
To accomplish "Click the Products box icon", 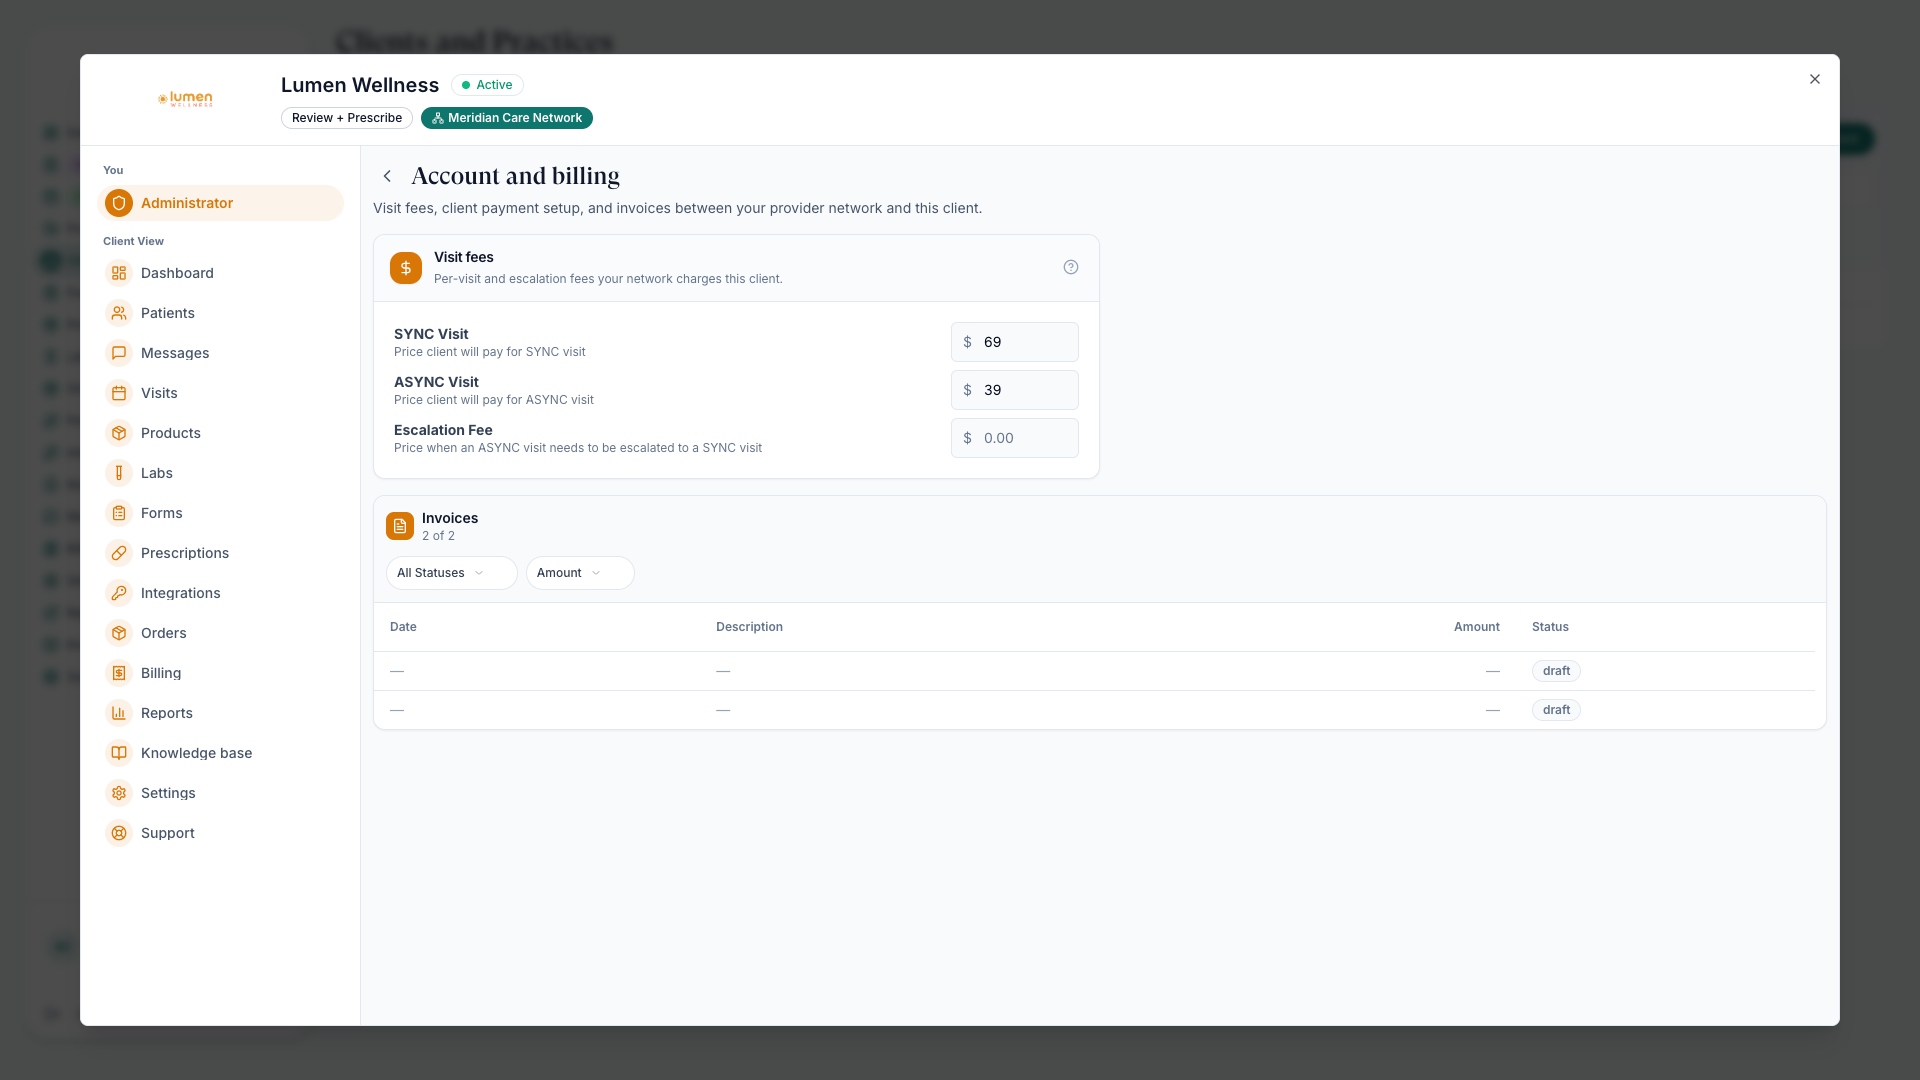I will pos(119,433).
